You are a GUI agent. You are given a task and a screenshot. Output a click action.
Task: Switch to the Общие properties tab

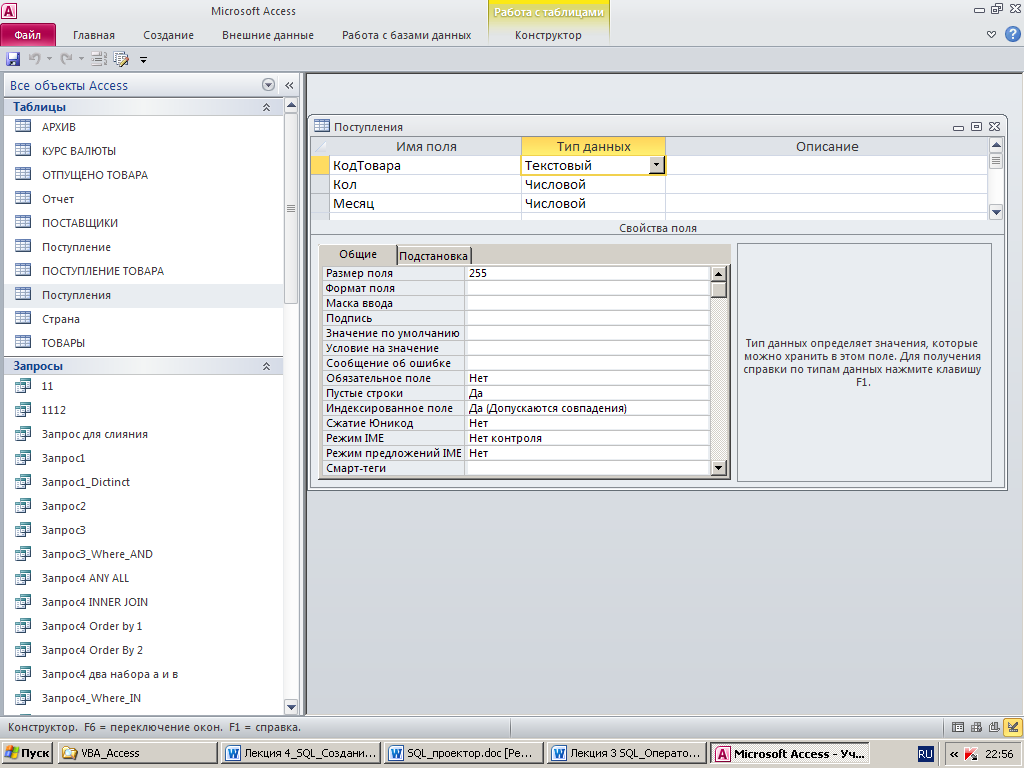pyautogui.click(x=358, y=254)
